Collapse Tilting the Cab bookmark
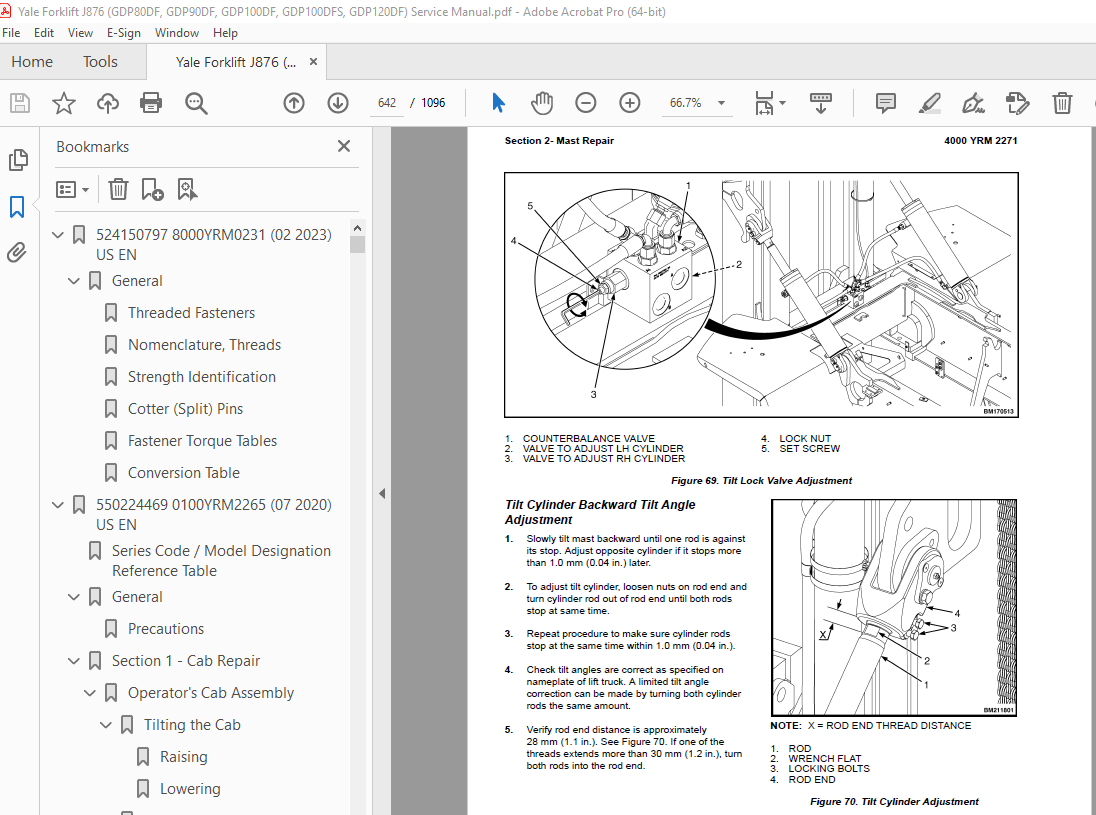The image size is (1096, 815). click(x=106, y=725)
